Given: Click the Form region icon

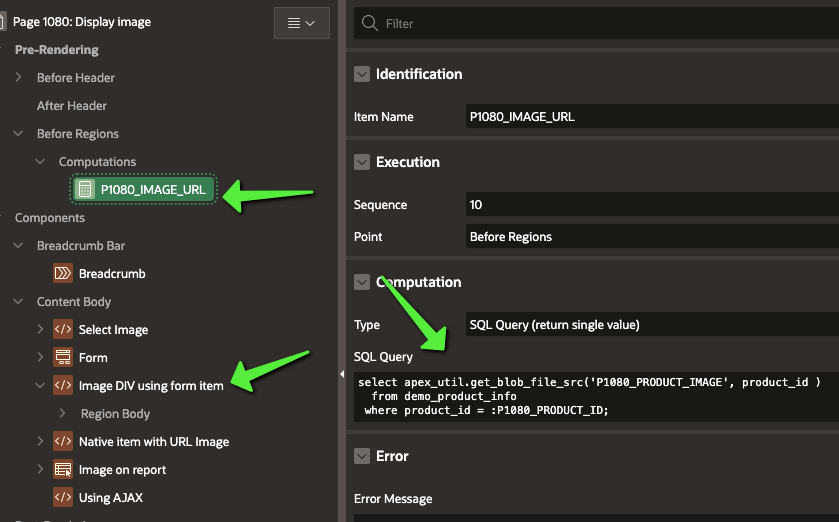Looking at the screenshot, I should [63, 357].
